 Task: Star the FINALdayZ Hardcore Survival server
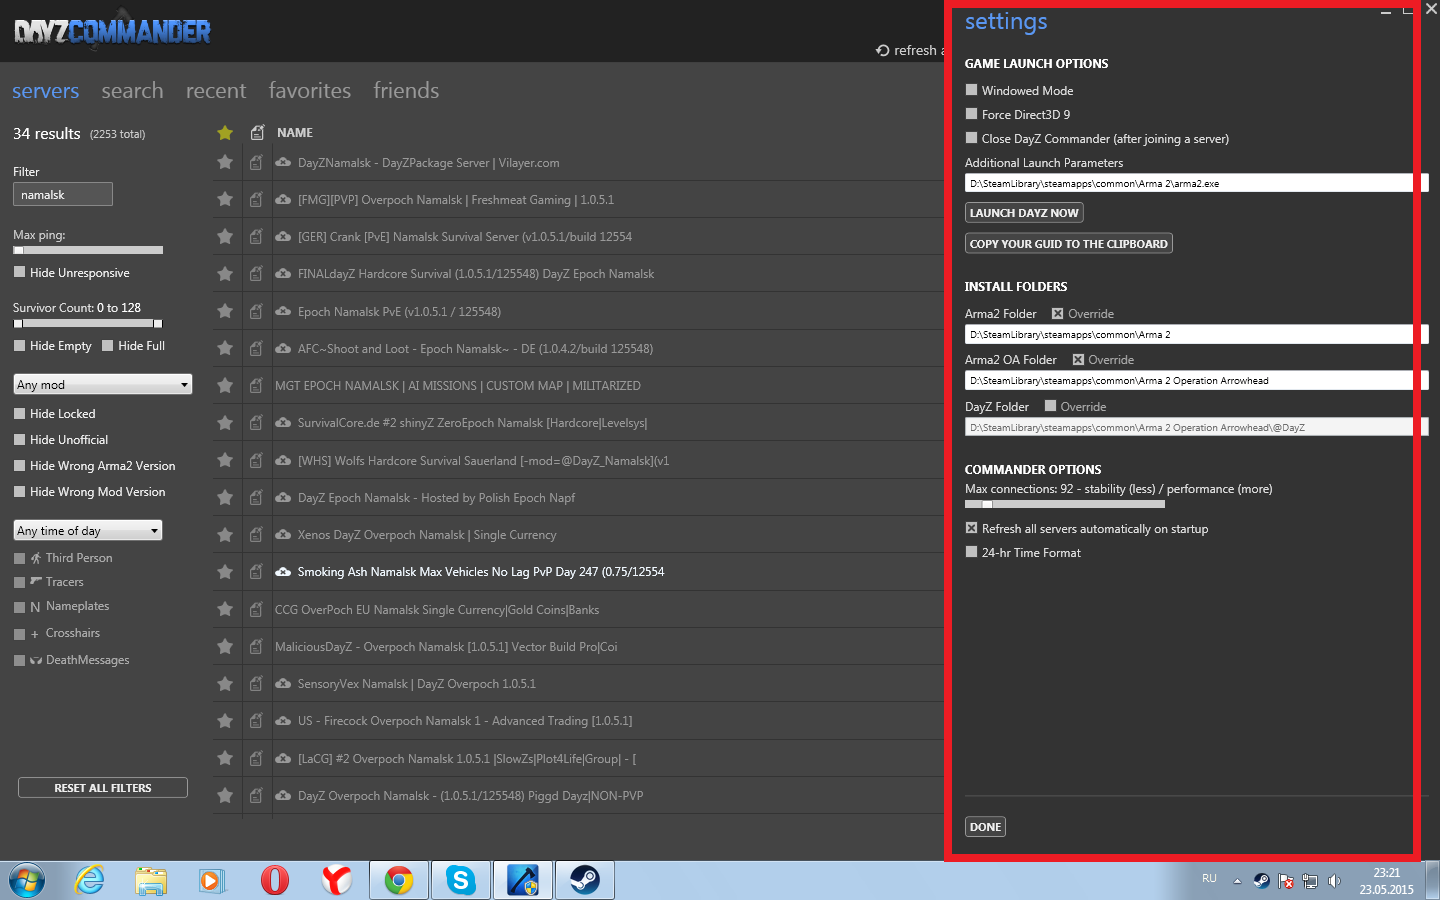[x=225, y=273]
